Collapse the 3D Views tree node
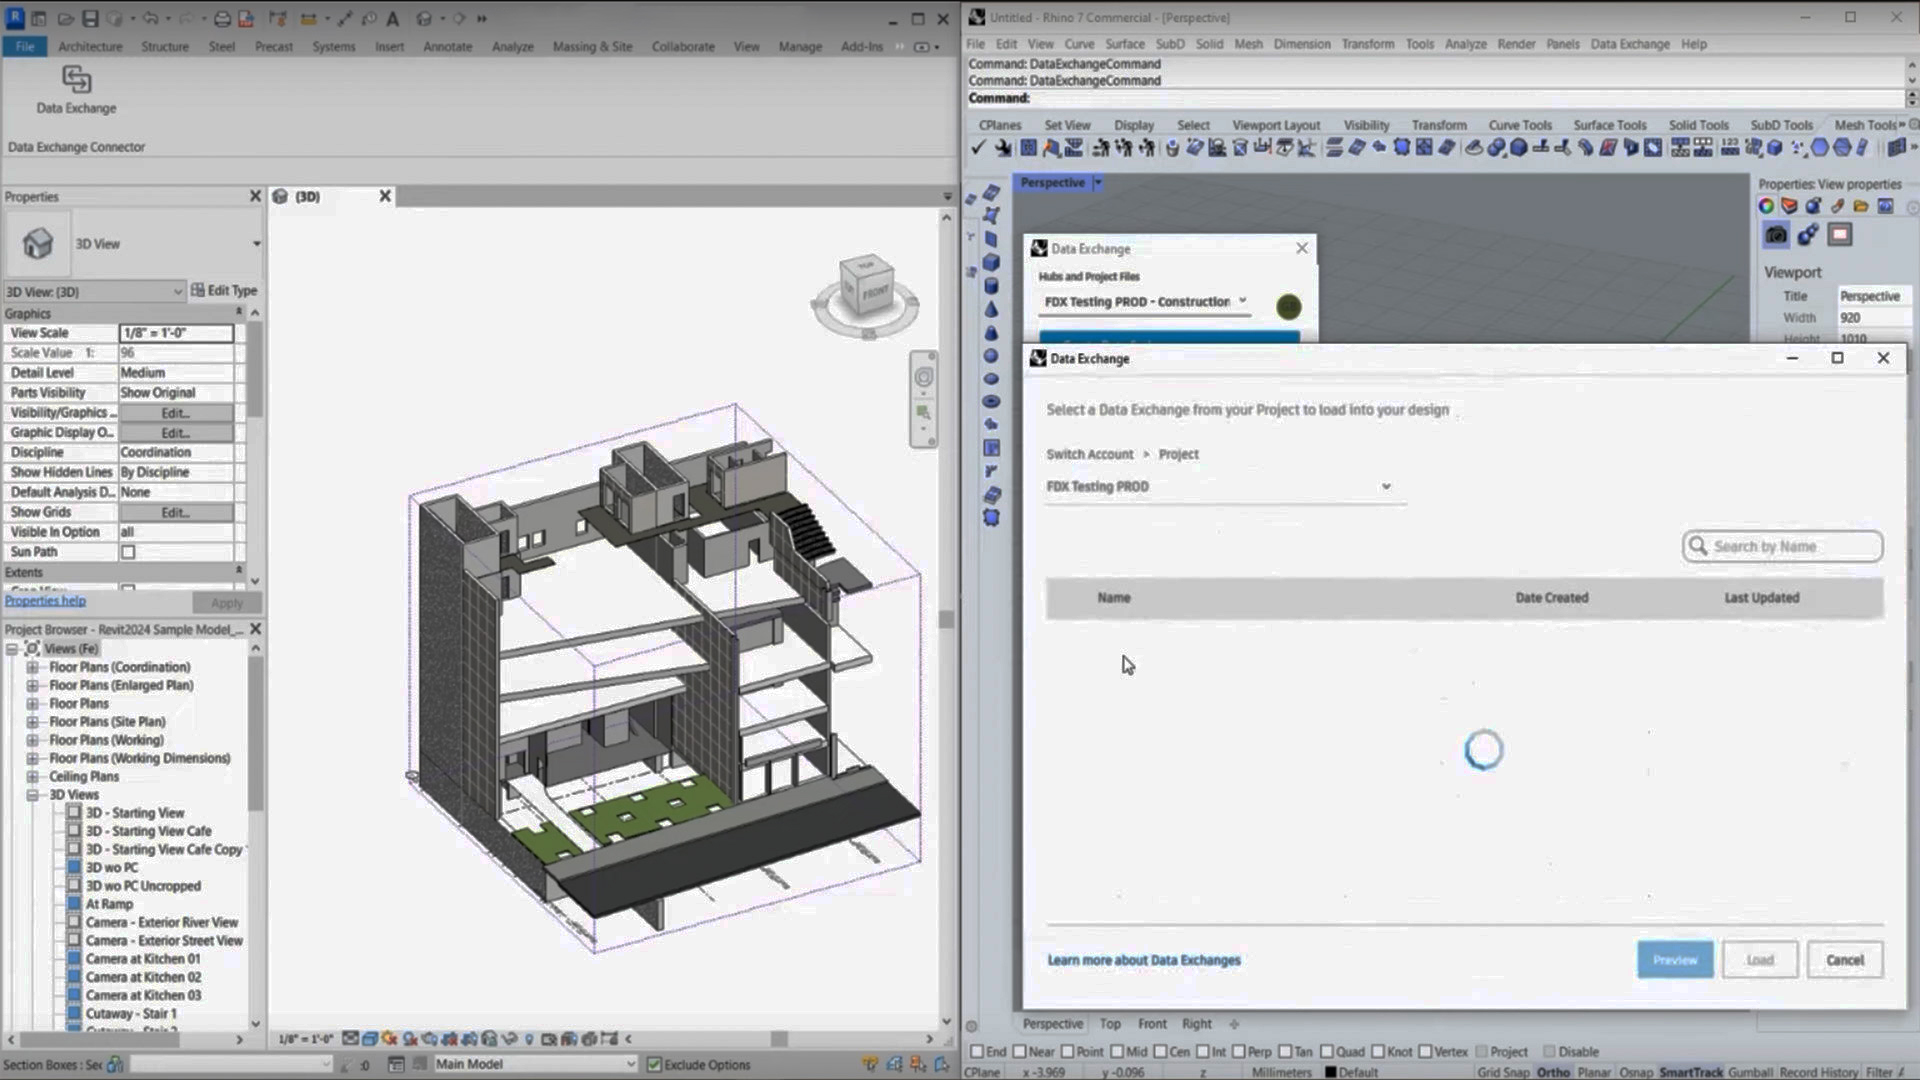Screen dimensions: 1920x1080 (x=32, y=795)
